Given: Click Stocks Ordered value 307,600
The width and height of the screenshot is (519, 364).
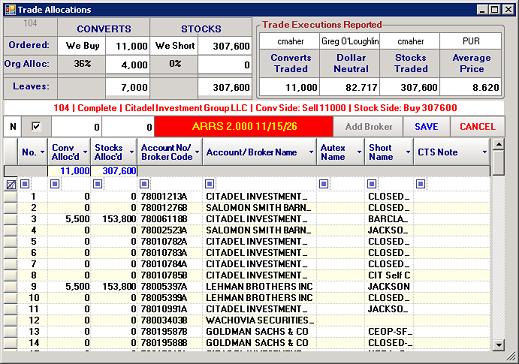Looking at the screenshot, I should [225, 46].
